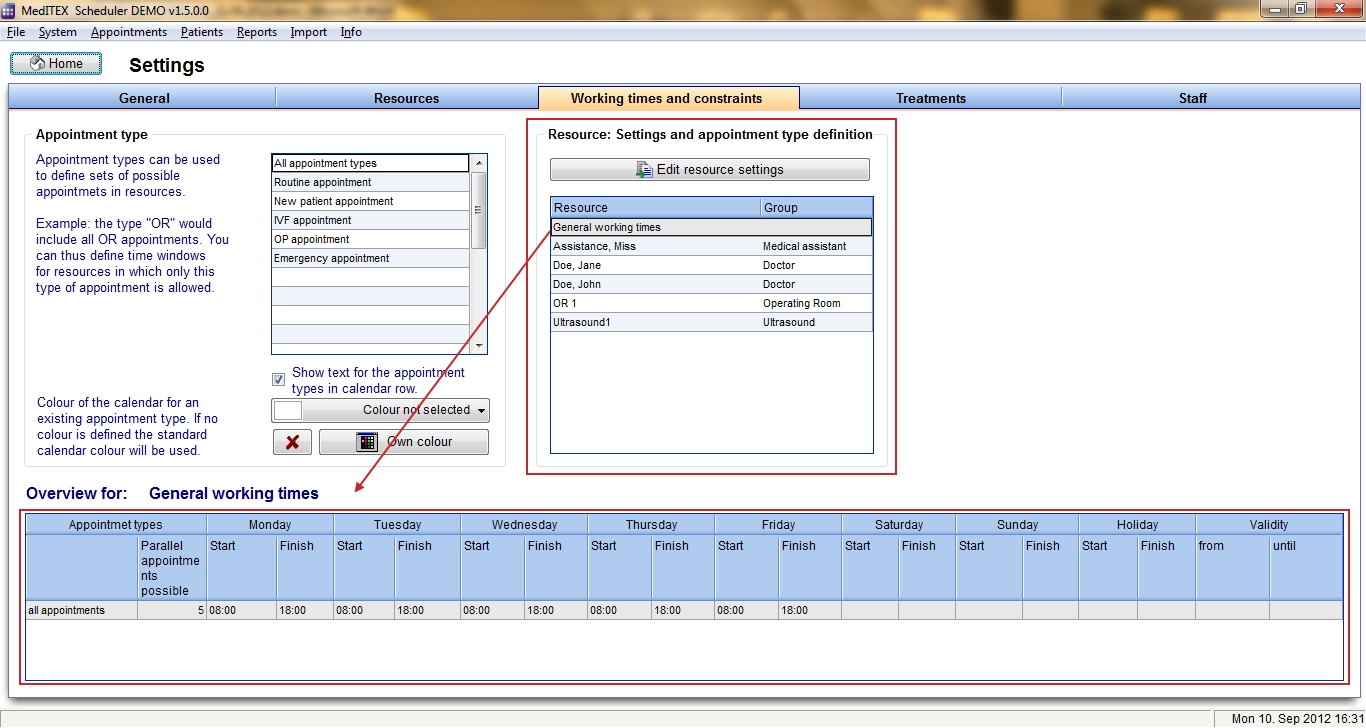Click the Validity until cell

(1306, 610)
